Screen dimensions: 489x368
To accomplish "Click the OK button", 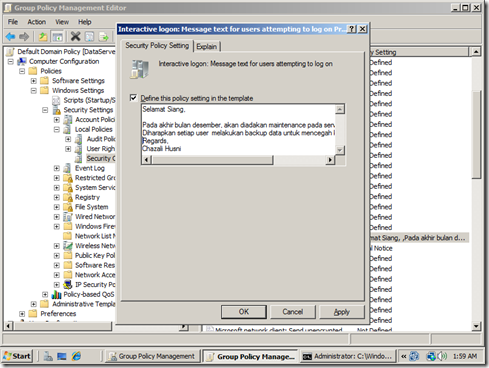I will pos(244,312).
